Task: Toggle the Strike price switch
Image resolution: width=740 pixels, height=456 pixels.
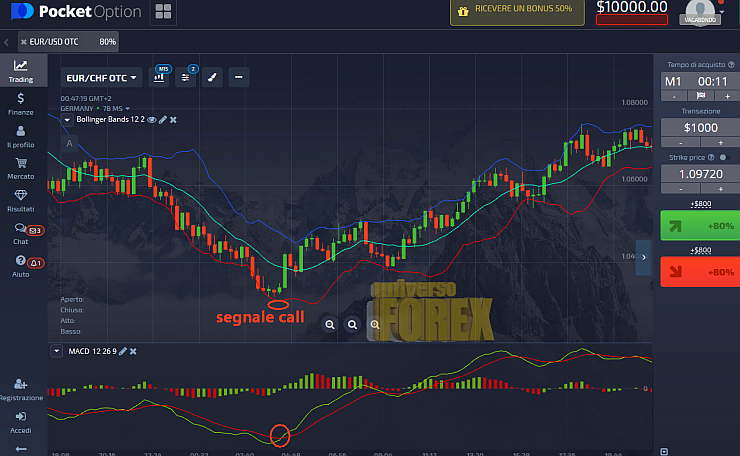Action: [723, 157]
